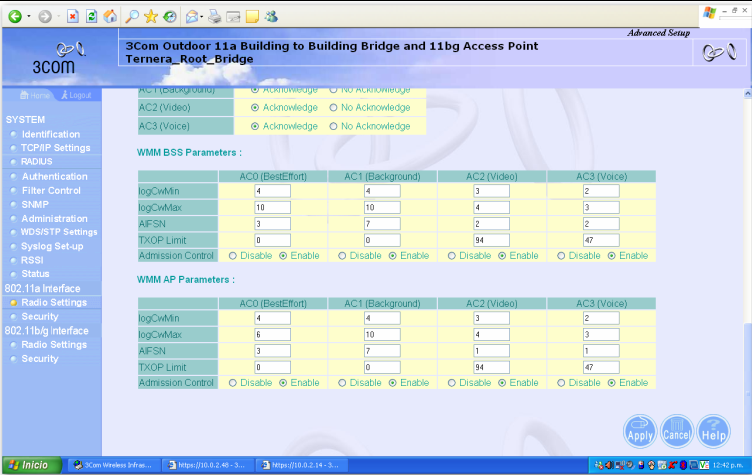This screenshot has width=752, height=475.
Task: Open the Home tab in sidebar
Action: click(35, 95)
